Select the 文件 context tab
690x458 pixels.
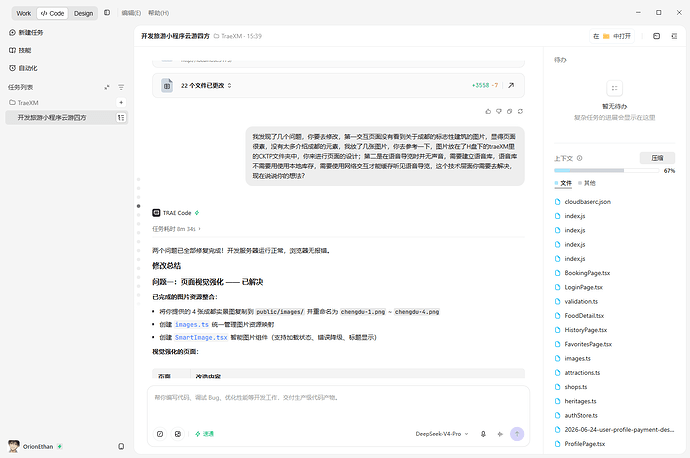tap(563, 183)
